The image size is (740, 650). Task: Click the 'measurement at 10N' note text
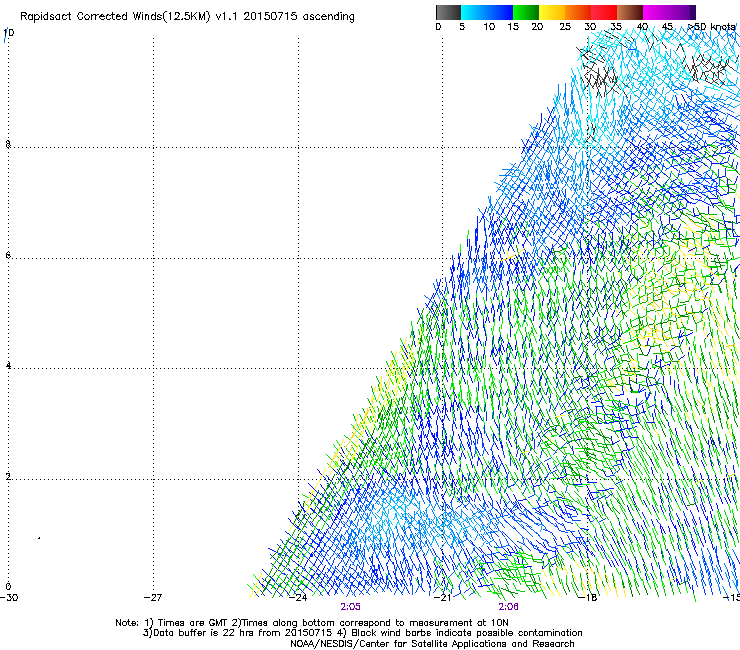pos(460,623)
